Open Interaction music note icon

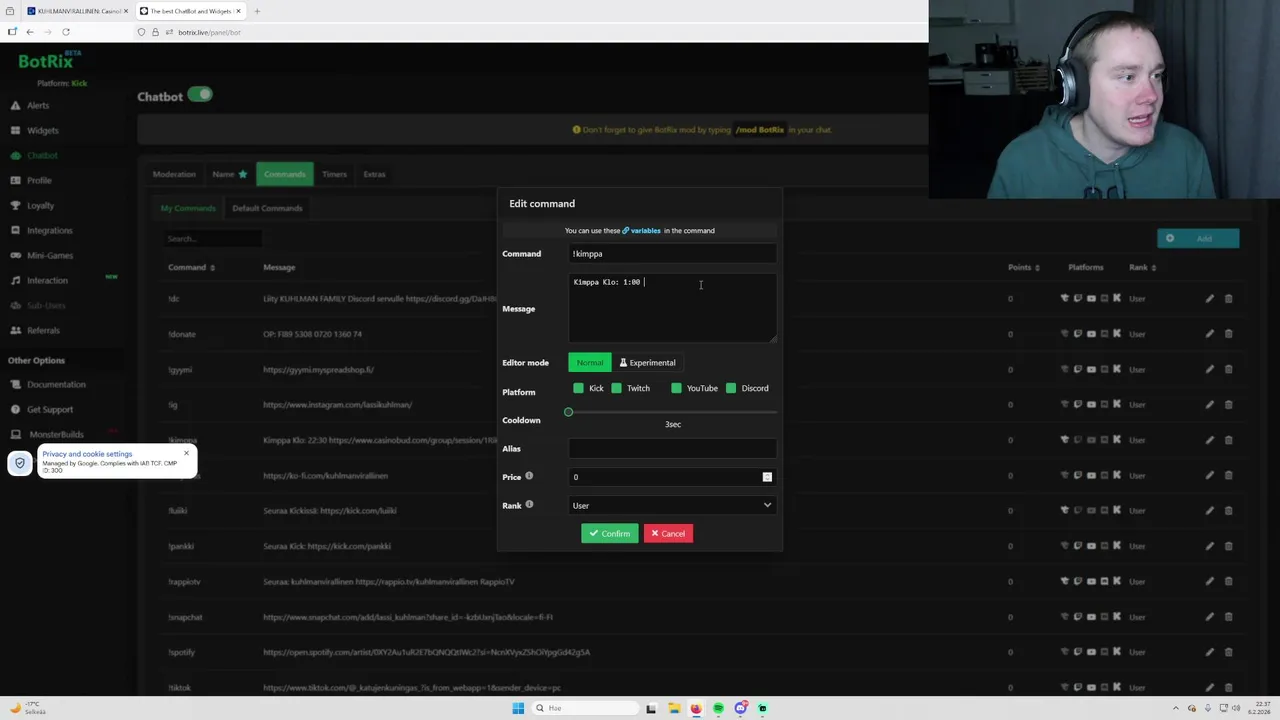pyautogui.click(x=15, y=280)
